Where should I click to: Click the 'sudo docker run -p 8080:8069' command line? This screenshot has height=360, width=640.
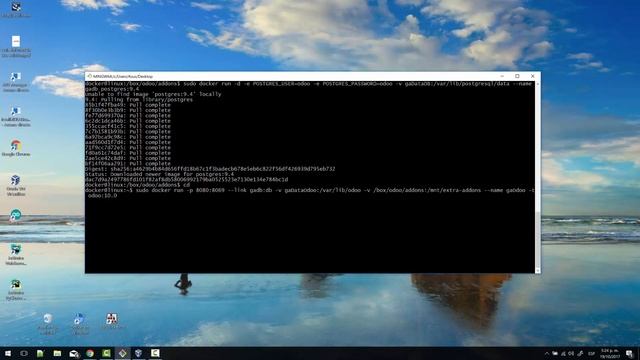coord(310,190)
